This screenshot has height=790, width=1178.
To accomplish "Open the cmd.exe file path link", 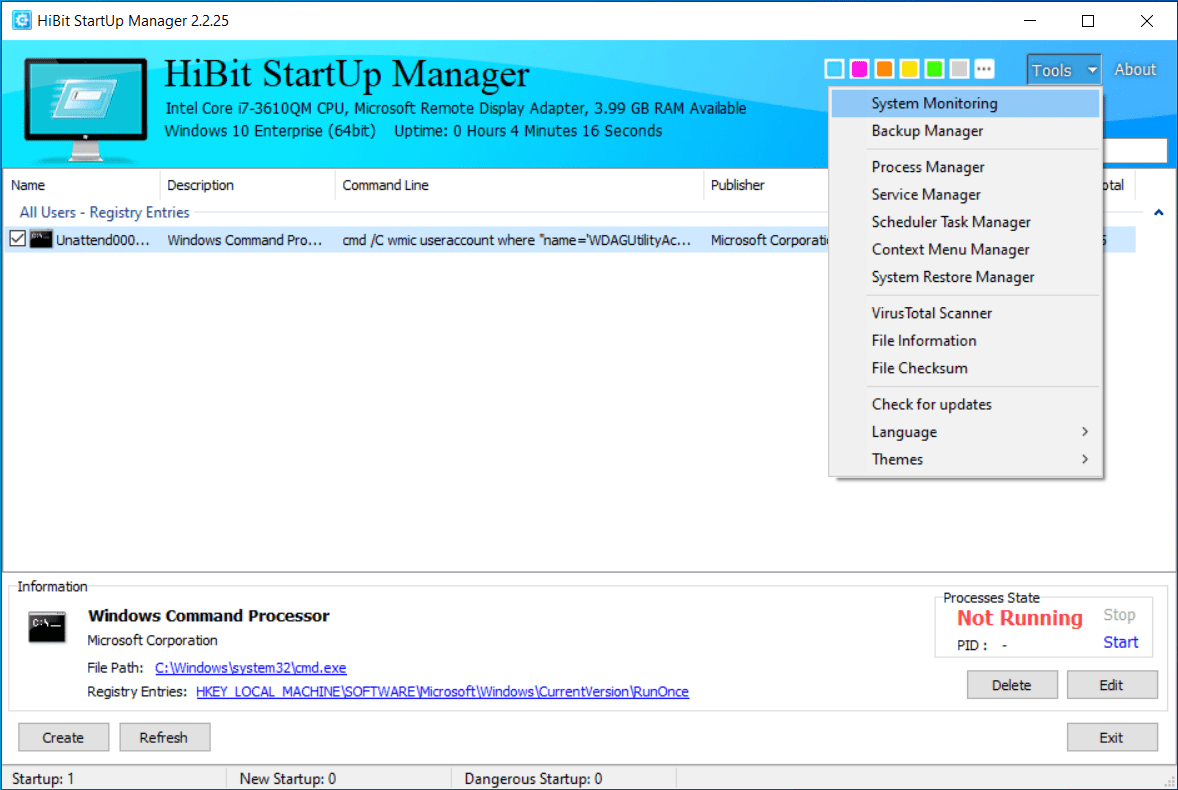I will tap(250, 668).
